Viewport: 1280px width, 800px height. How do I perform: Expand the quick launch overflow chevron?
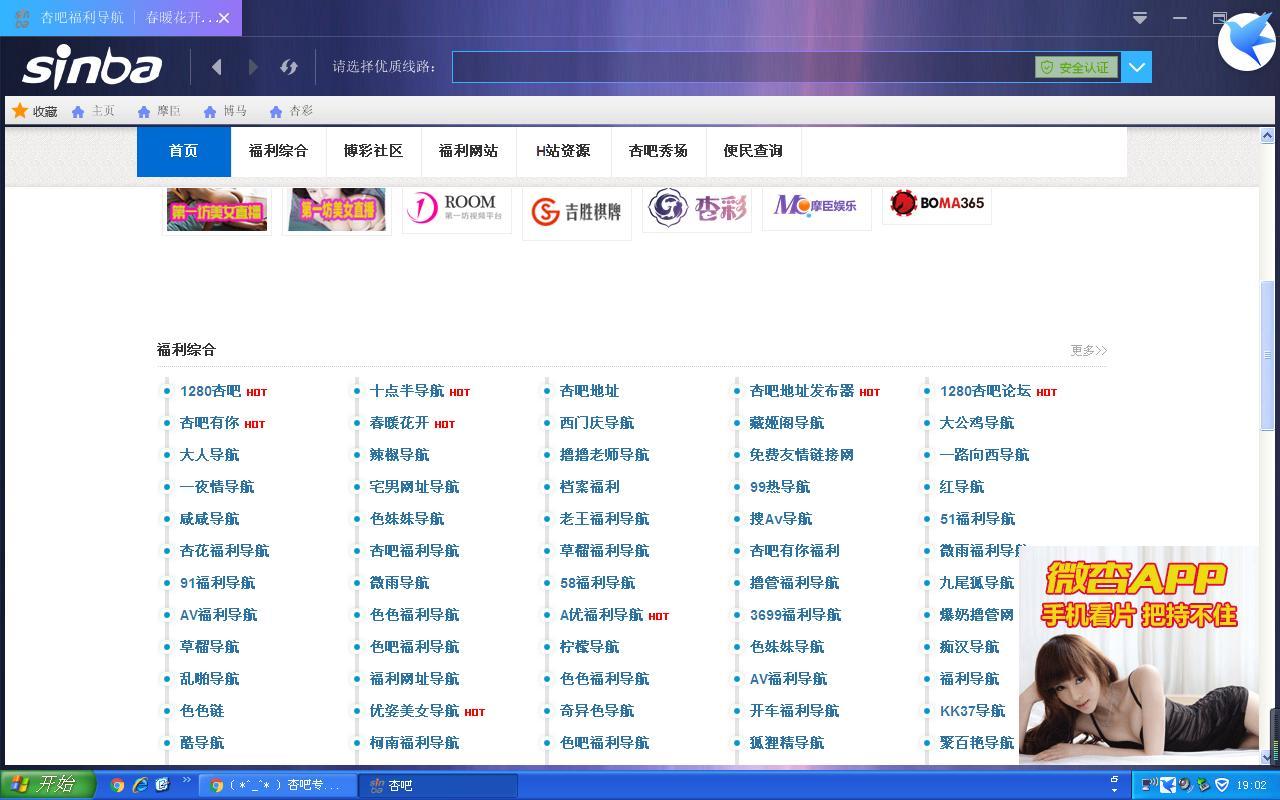[186, 780]
